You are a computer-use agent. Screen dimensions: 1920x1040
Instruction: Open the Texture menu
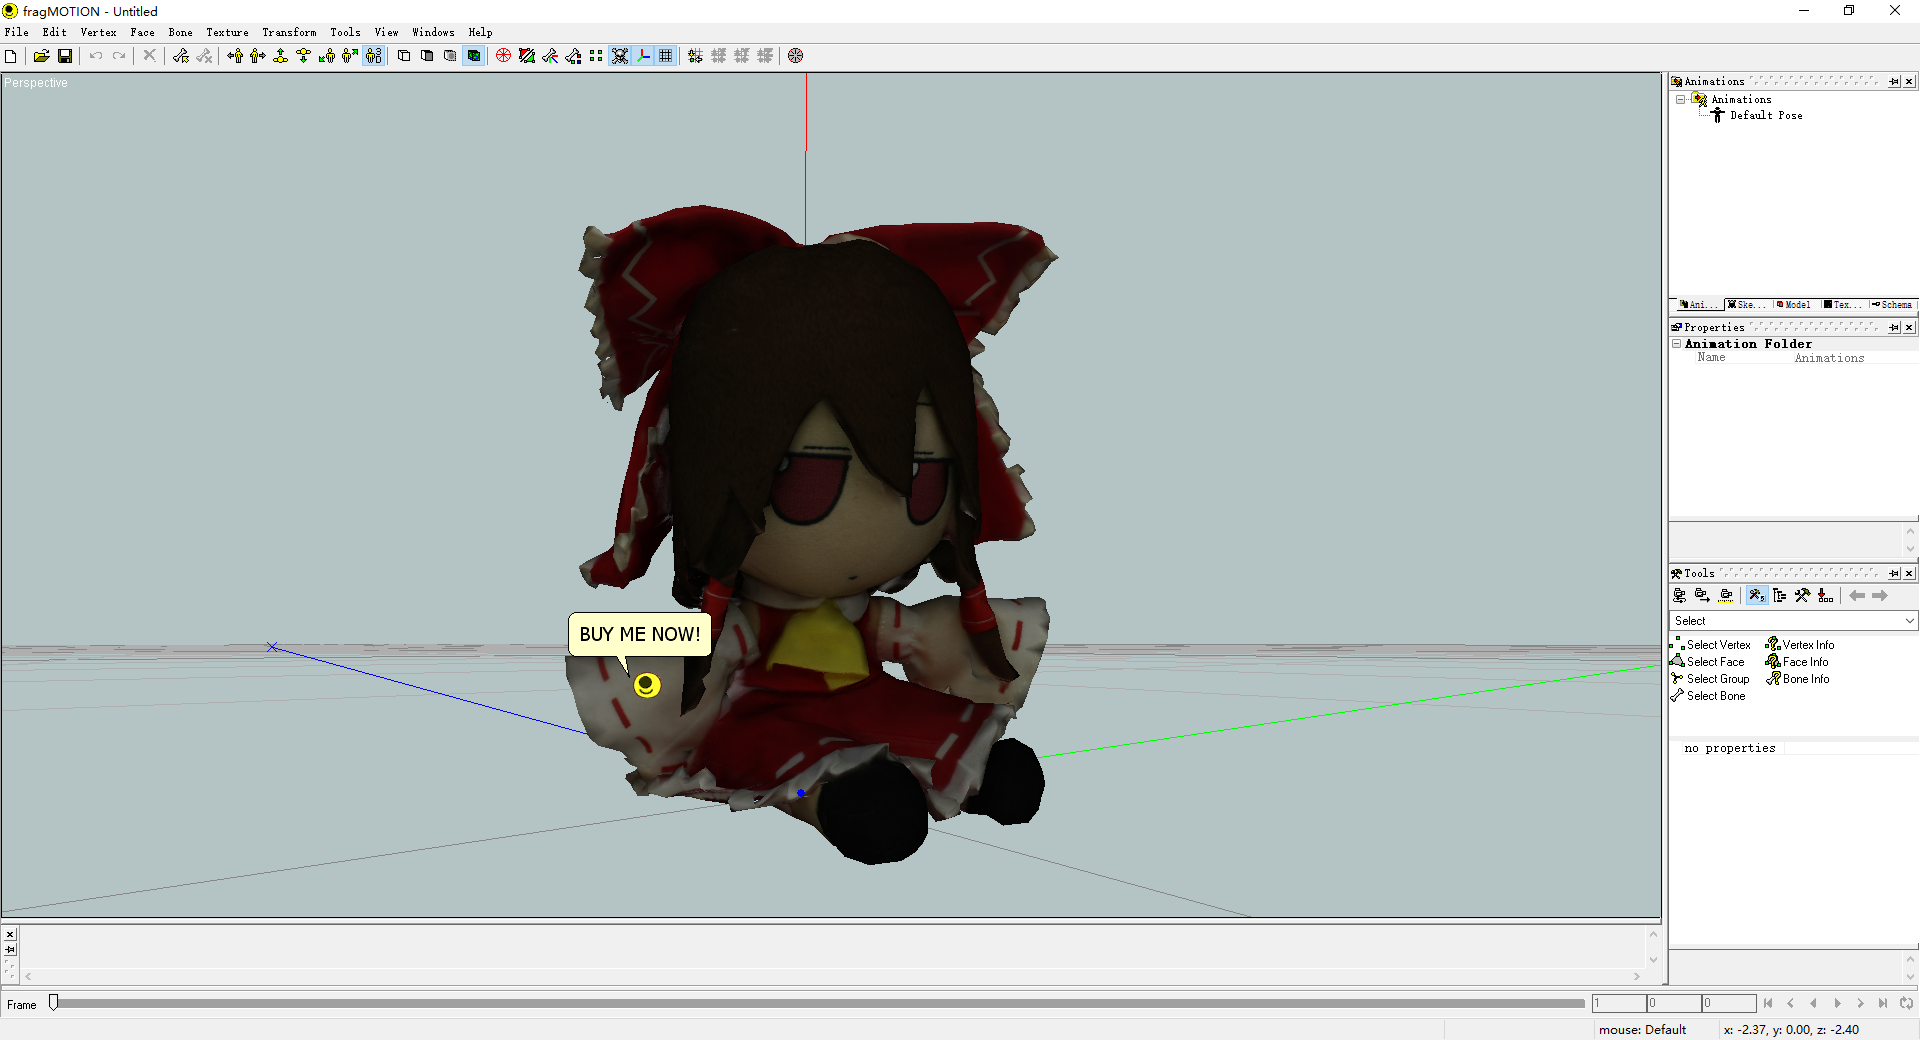228,32
